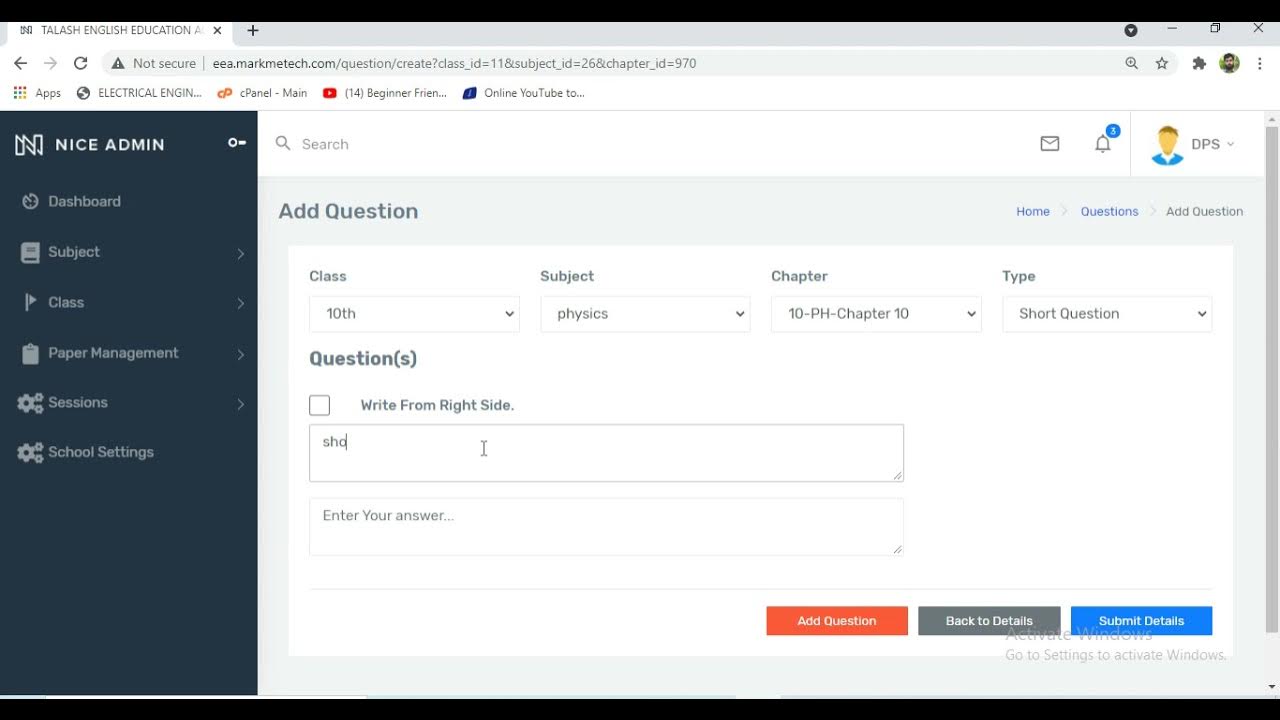Close the Talash English Education tab
Viewport: 1280px width, 720px height.
[x=217, y=31]
